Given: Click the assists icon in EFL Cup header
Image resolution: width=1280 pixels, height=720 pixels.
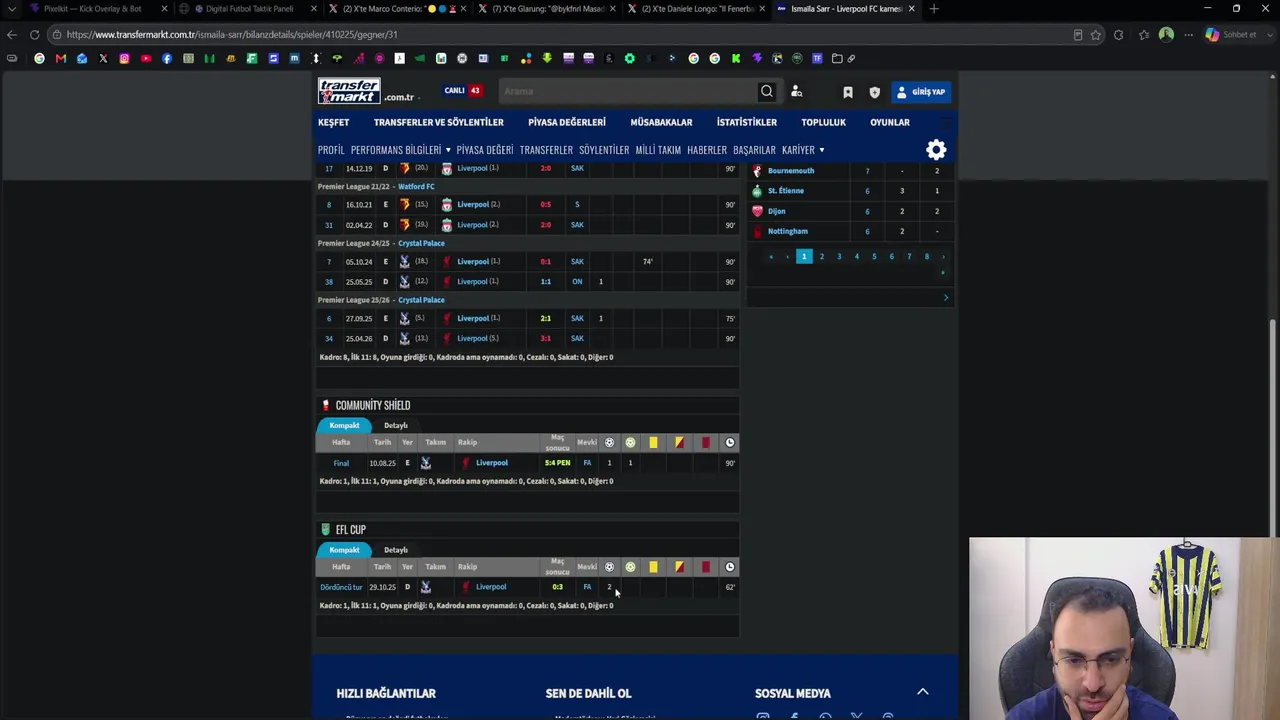Looking at the screenshot, I should point(630,567).
